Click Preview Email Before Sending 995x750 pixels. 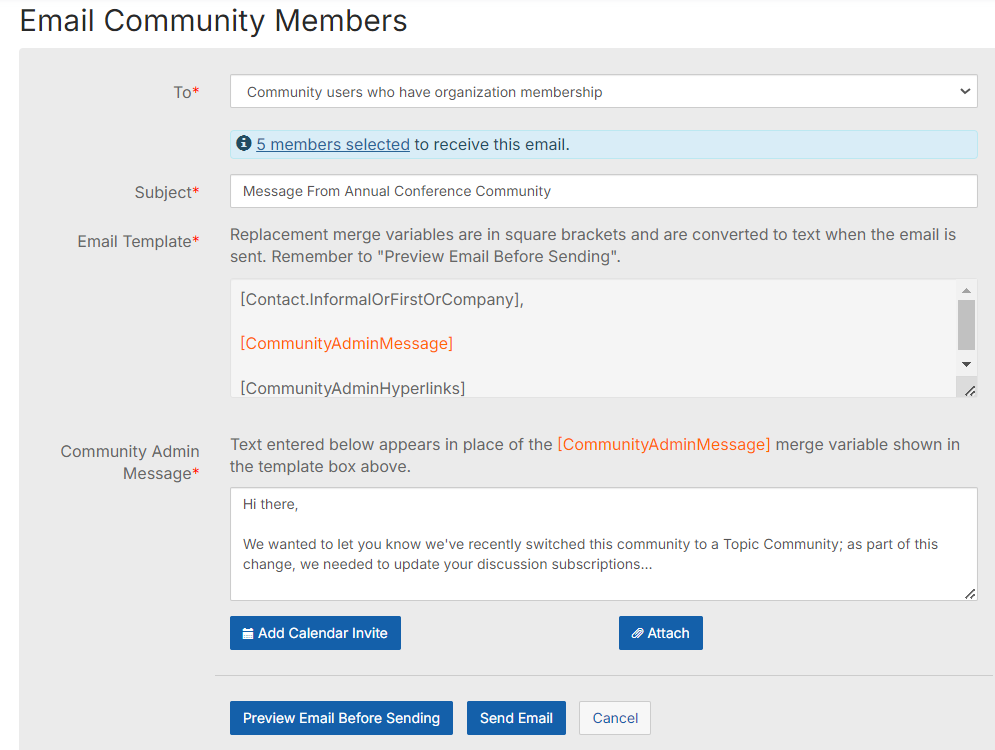(x=341, y=717)
